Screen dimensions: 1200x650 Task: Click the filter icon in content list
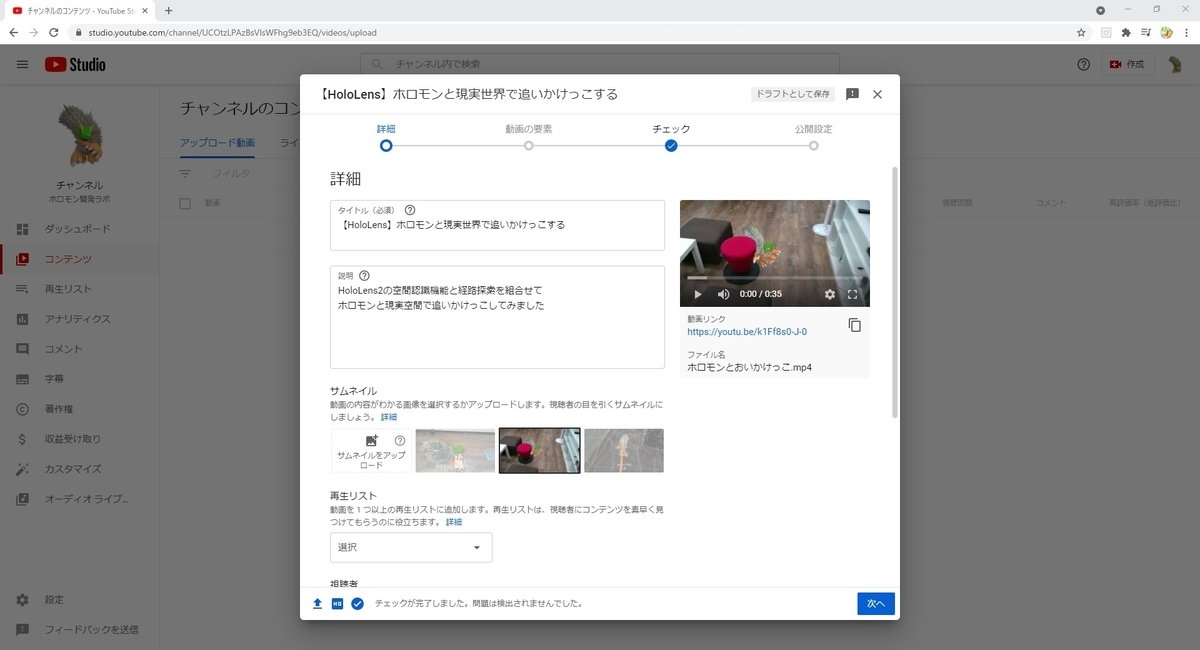tap(185, 173)
